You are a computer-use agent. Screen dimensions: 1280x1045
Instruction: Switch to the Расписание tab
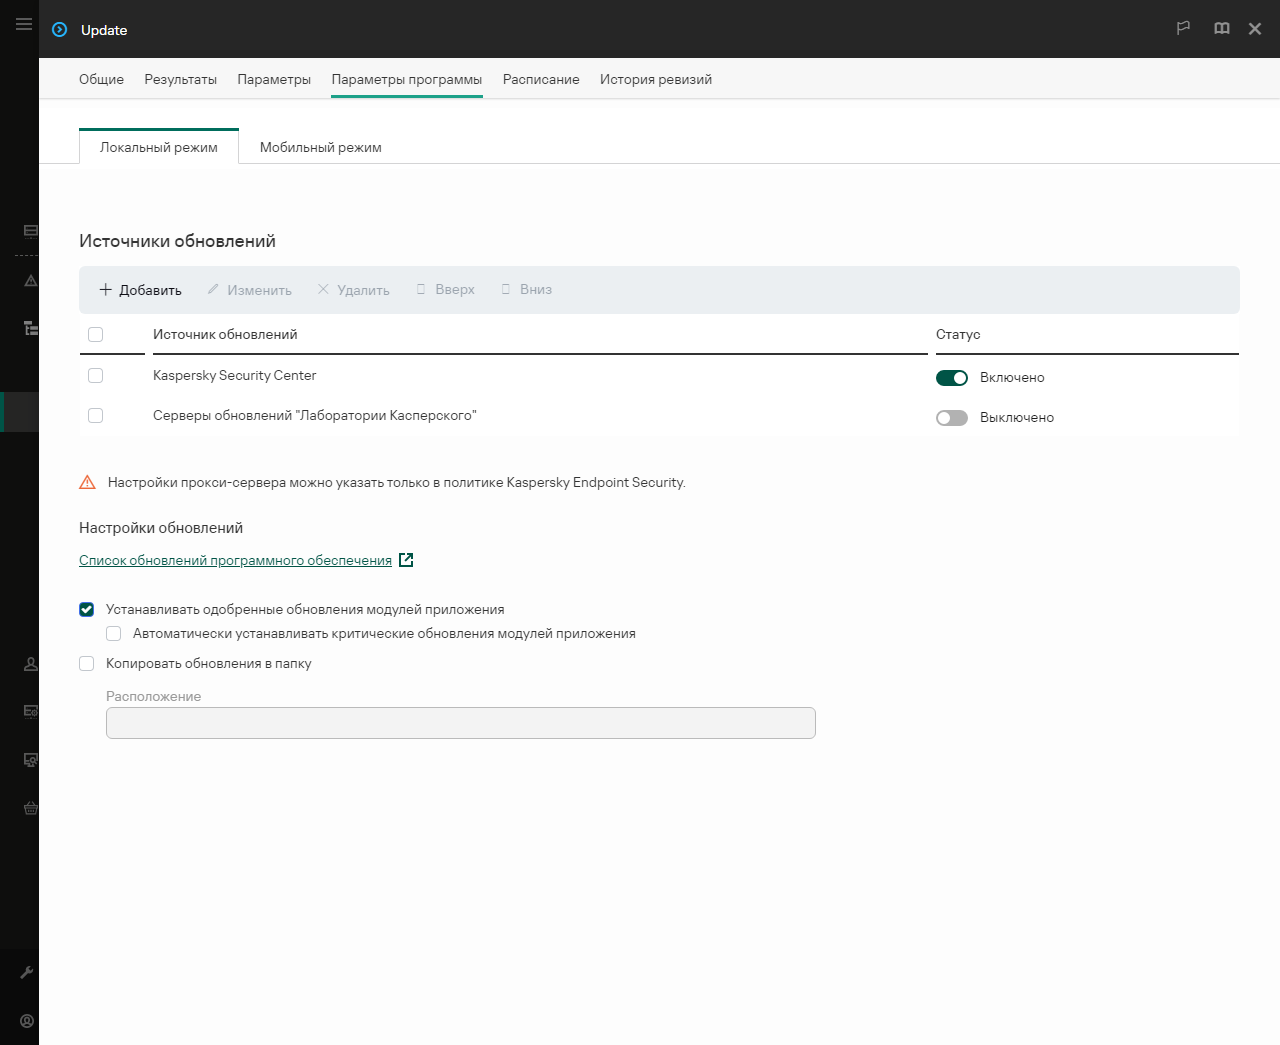540,80
